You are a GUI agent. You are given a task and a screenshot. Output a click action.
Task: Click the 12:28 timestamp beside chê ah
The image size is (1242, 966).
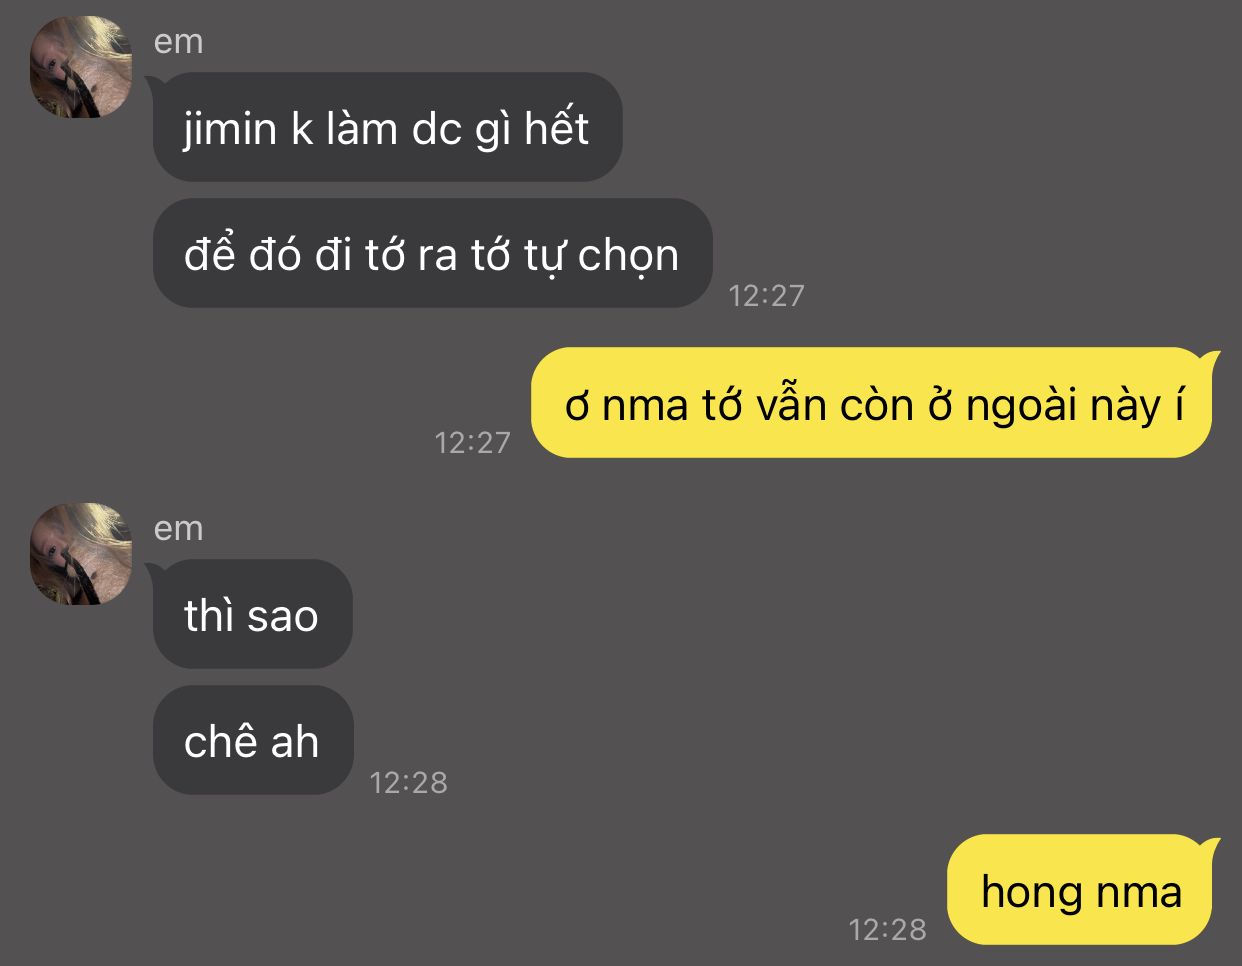(408, 782)
